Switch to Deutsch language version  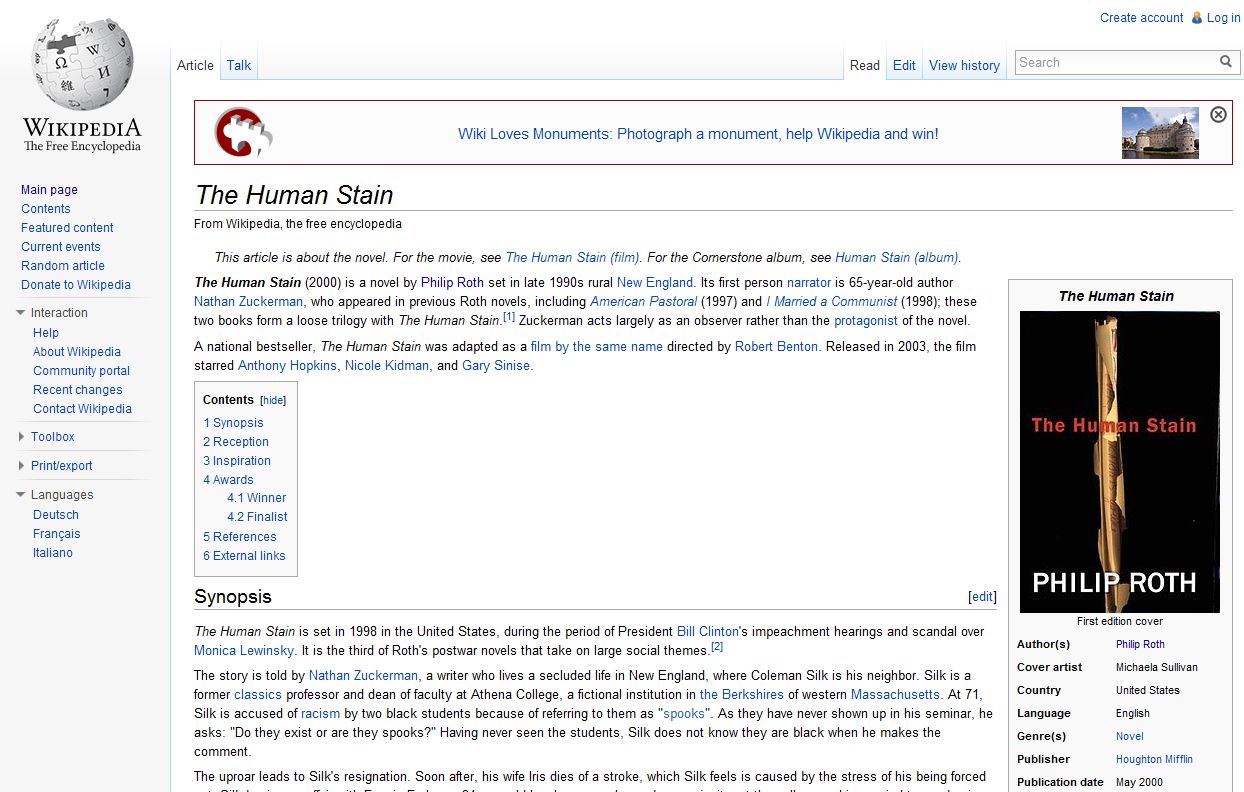(x=56, y=515)
